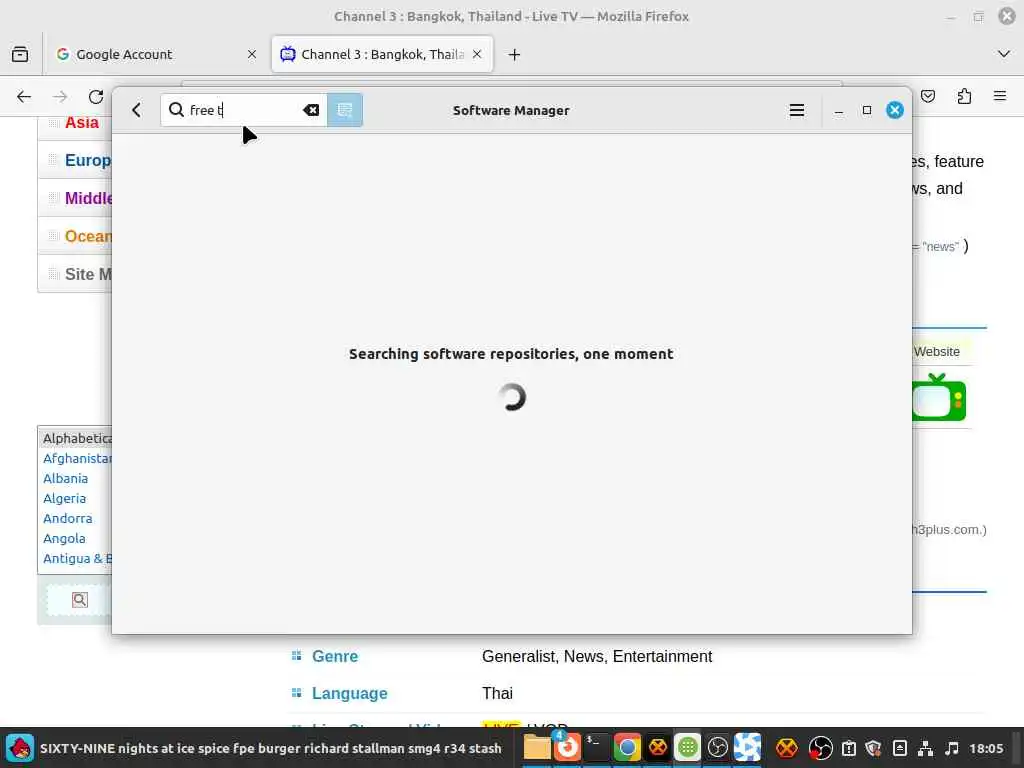
Task: Open Firefox recent browsing view icon
Action: (20, 54)
